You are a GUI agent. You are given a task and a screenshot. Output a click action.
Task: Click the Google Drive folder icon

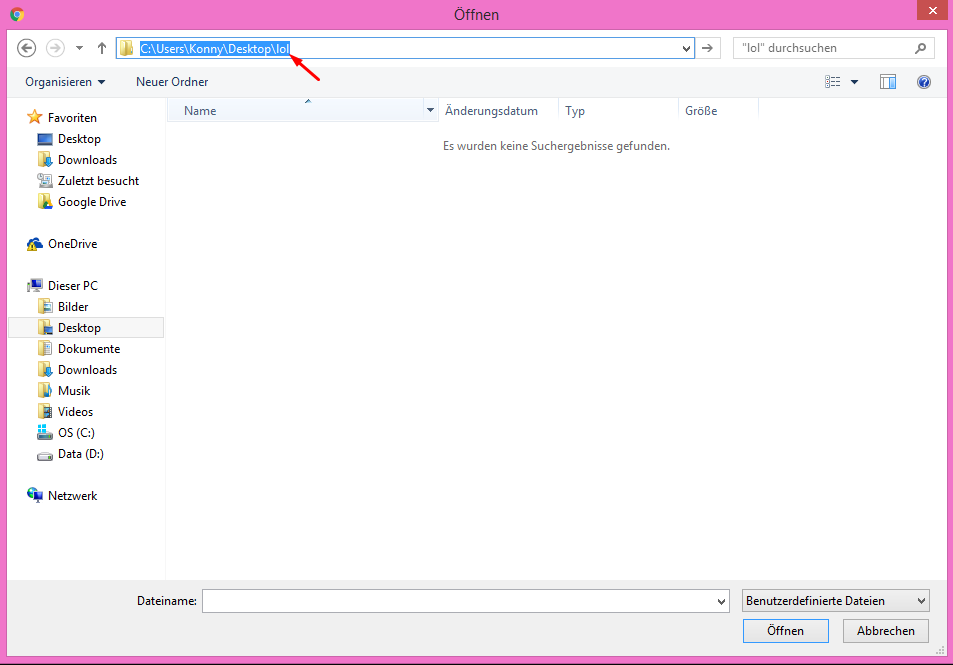pos(45,202)
